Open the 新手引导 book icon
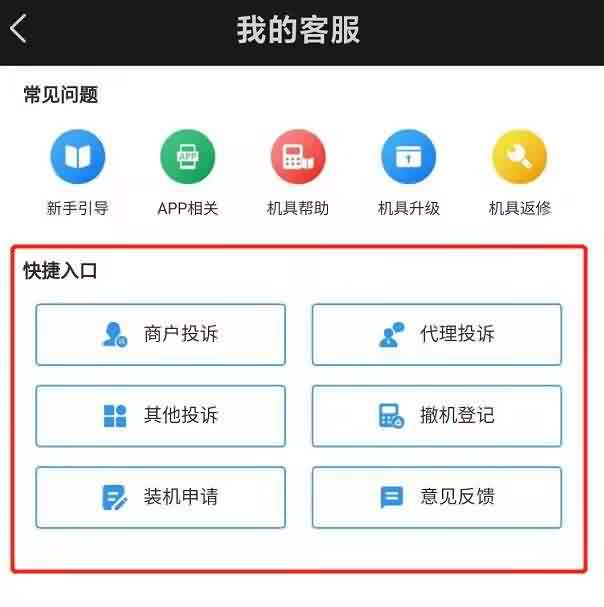This screenshot has height=607, width=604. [x=78, y=157]
